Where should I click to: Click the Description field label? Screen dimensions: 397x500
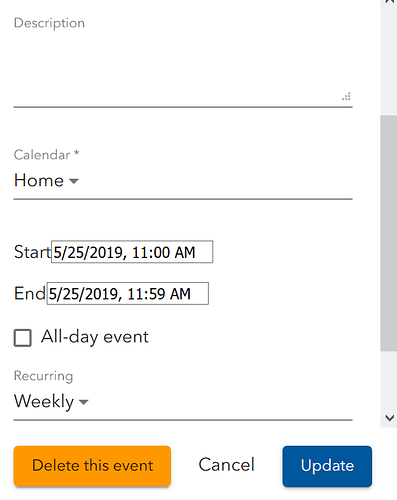pos(49,23)
